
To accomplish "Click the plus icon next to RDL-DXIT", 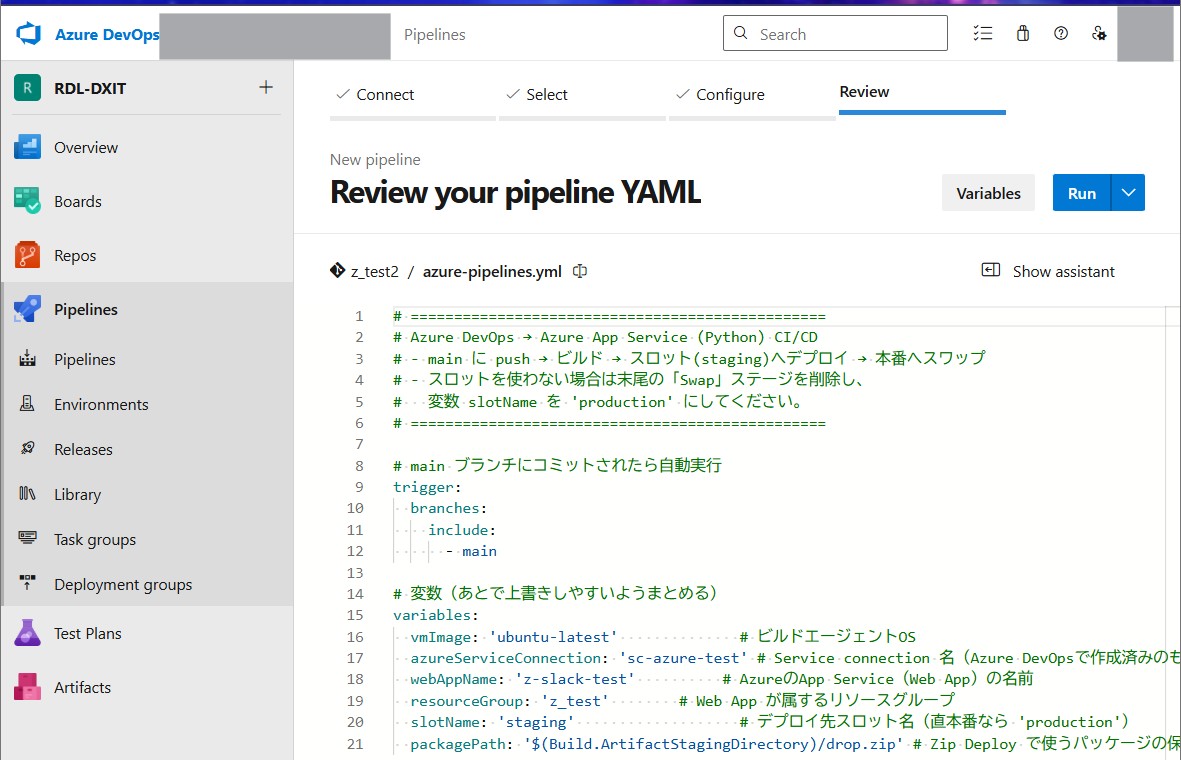I will coord(266,87).
